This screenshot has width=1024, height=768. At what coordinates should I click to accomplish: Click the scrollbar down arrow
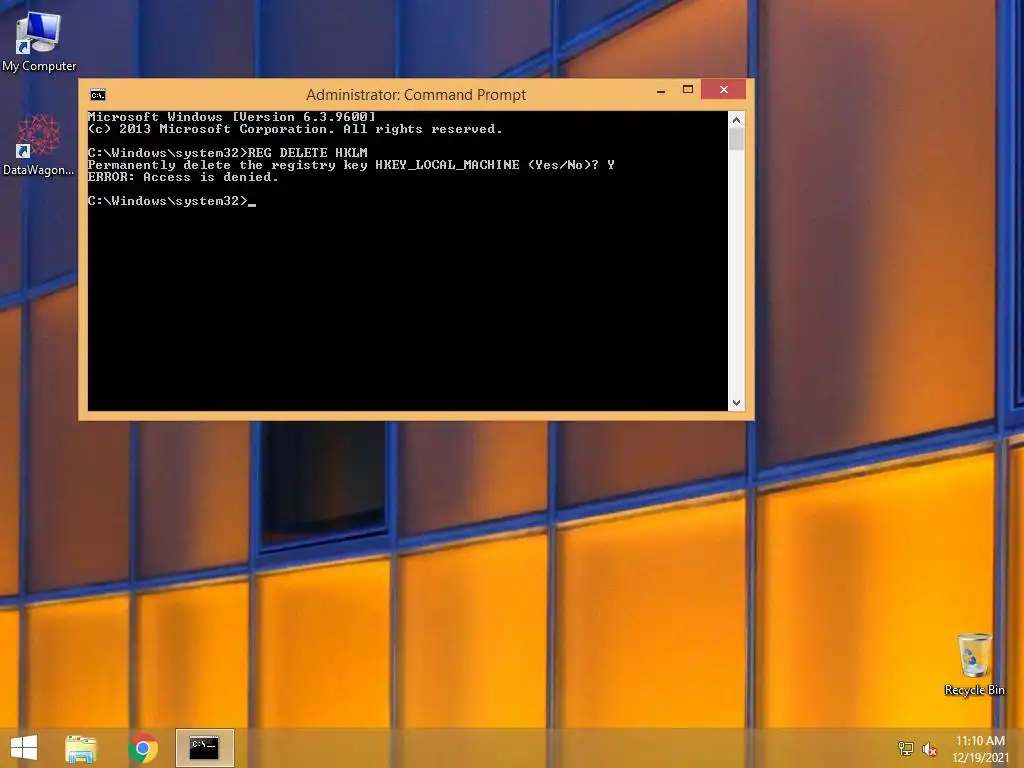(736, 403)
